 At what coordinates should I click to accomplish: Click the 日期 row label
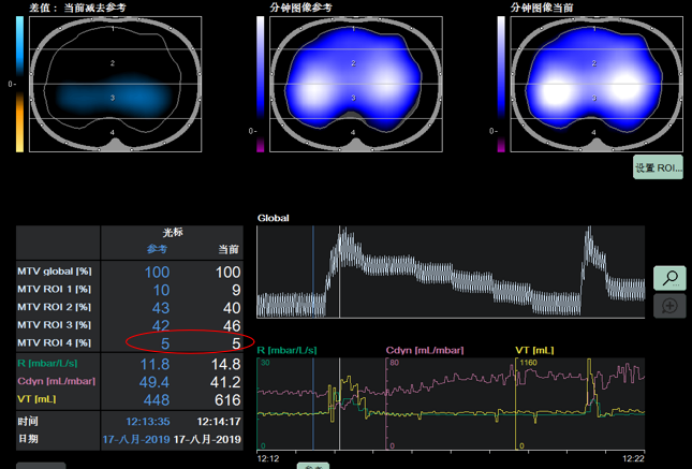28,439
